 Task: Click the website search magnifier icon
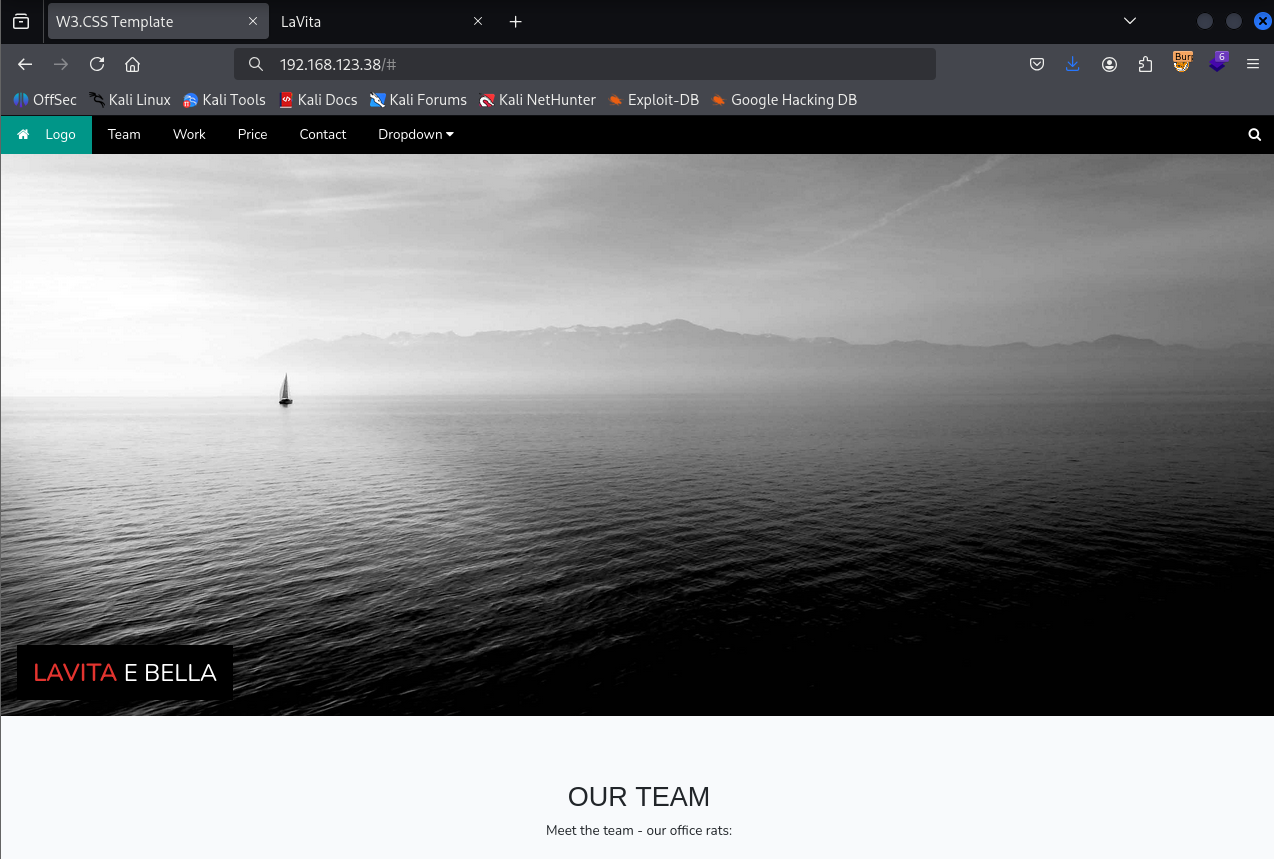tap(1254, 135)
